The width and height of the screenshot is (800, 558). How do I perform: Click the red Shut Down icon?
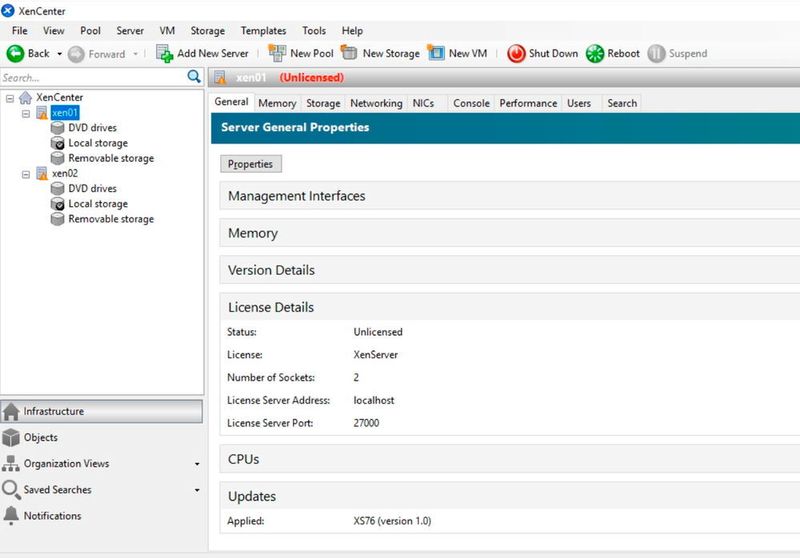516,54
